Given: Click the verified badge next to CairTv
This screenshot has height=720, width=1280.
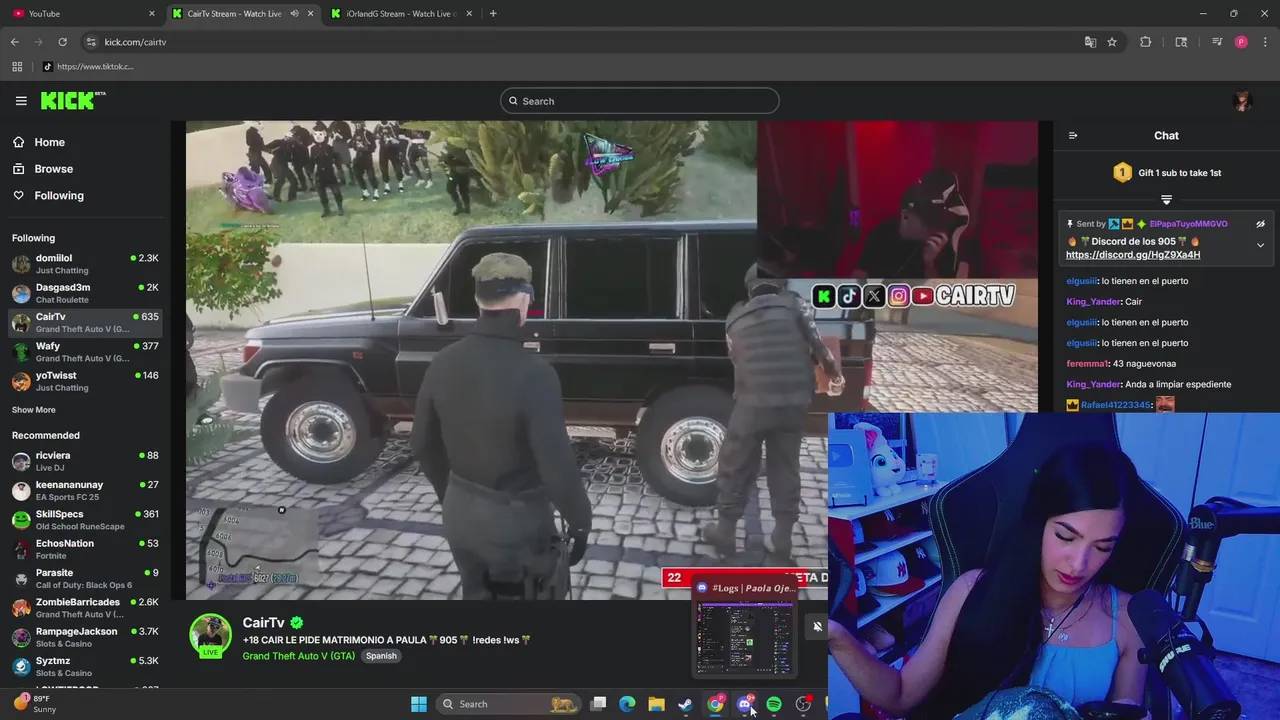Looking at the screenshot, I should point(297,623).
